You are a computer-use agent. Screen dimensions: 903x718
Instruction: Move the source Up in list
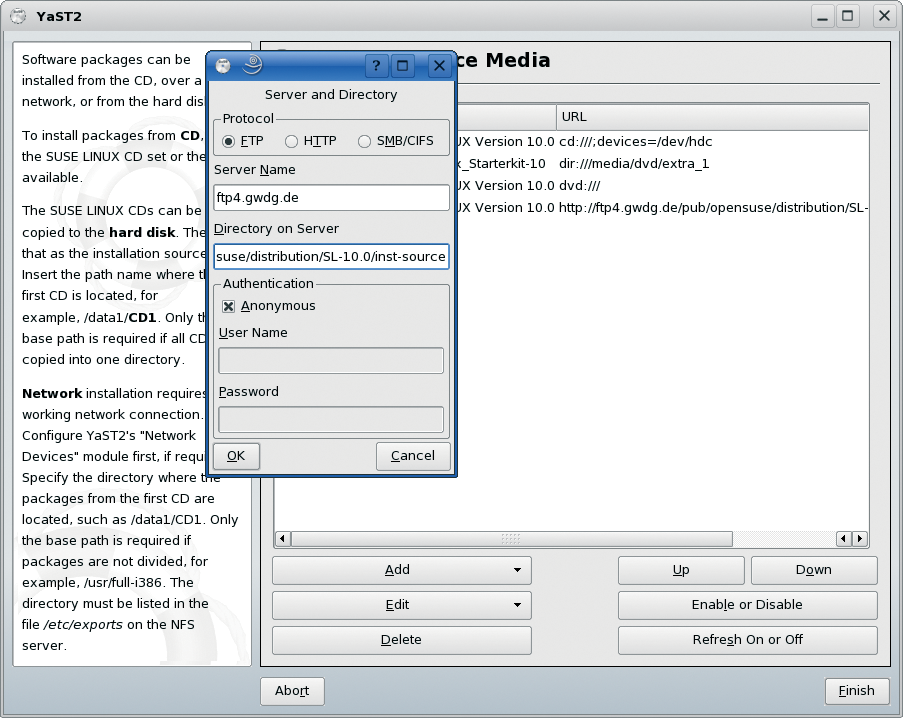pos(681,570)
